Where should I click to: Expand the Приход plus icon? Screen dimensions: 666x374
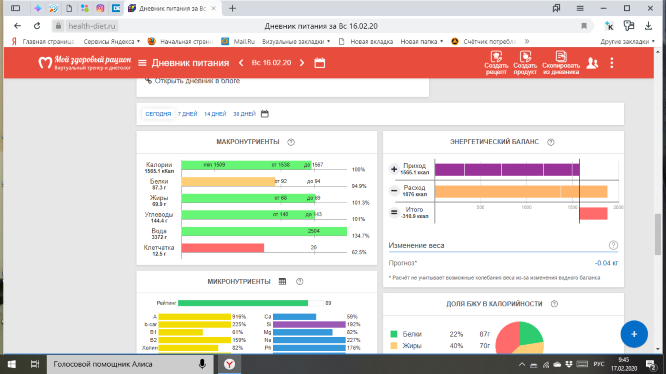pos(394,169)
